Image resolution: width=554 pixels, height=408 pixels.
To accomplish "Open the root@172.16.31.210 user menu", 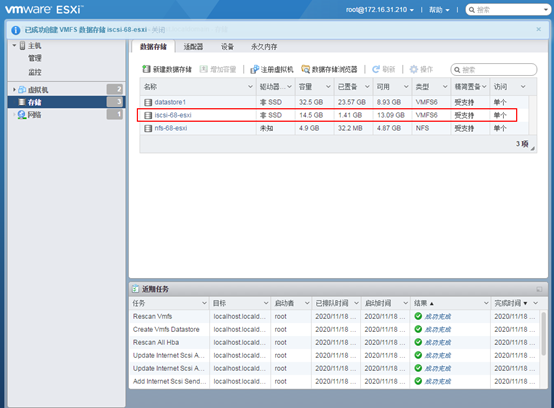I will click(380, 10).
